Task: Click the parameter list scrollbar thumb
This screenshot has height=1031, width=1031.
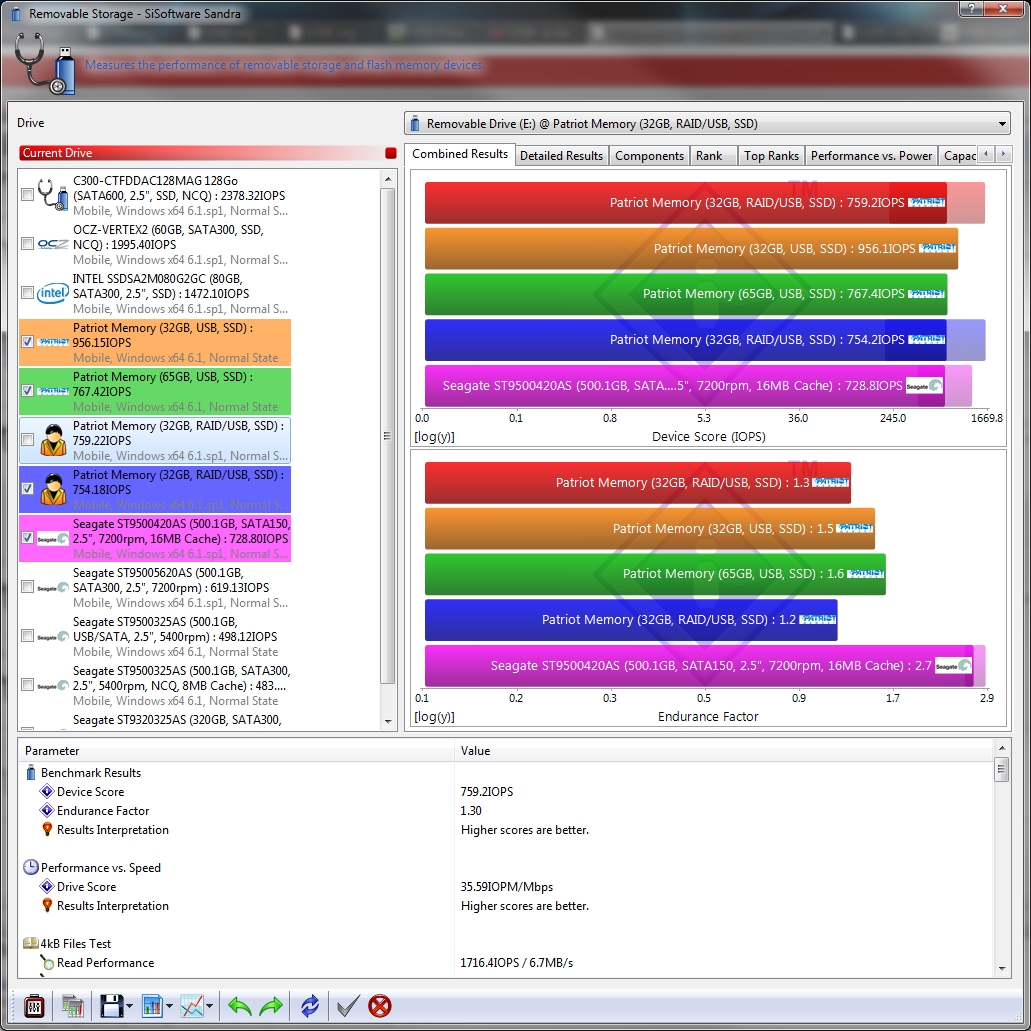Action: 1001,769
